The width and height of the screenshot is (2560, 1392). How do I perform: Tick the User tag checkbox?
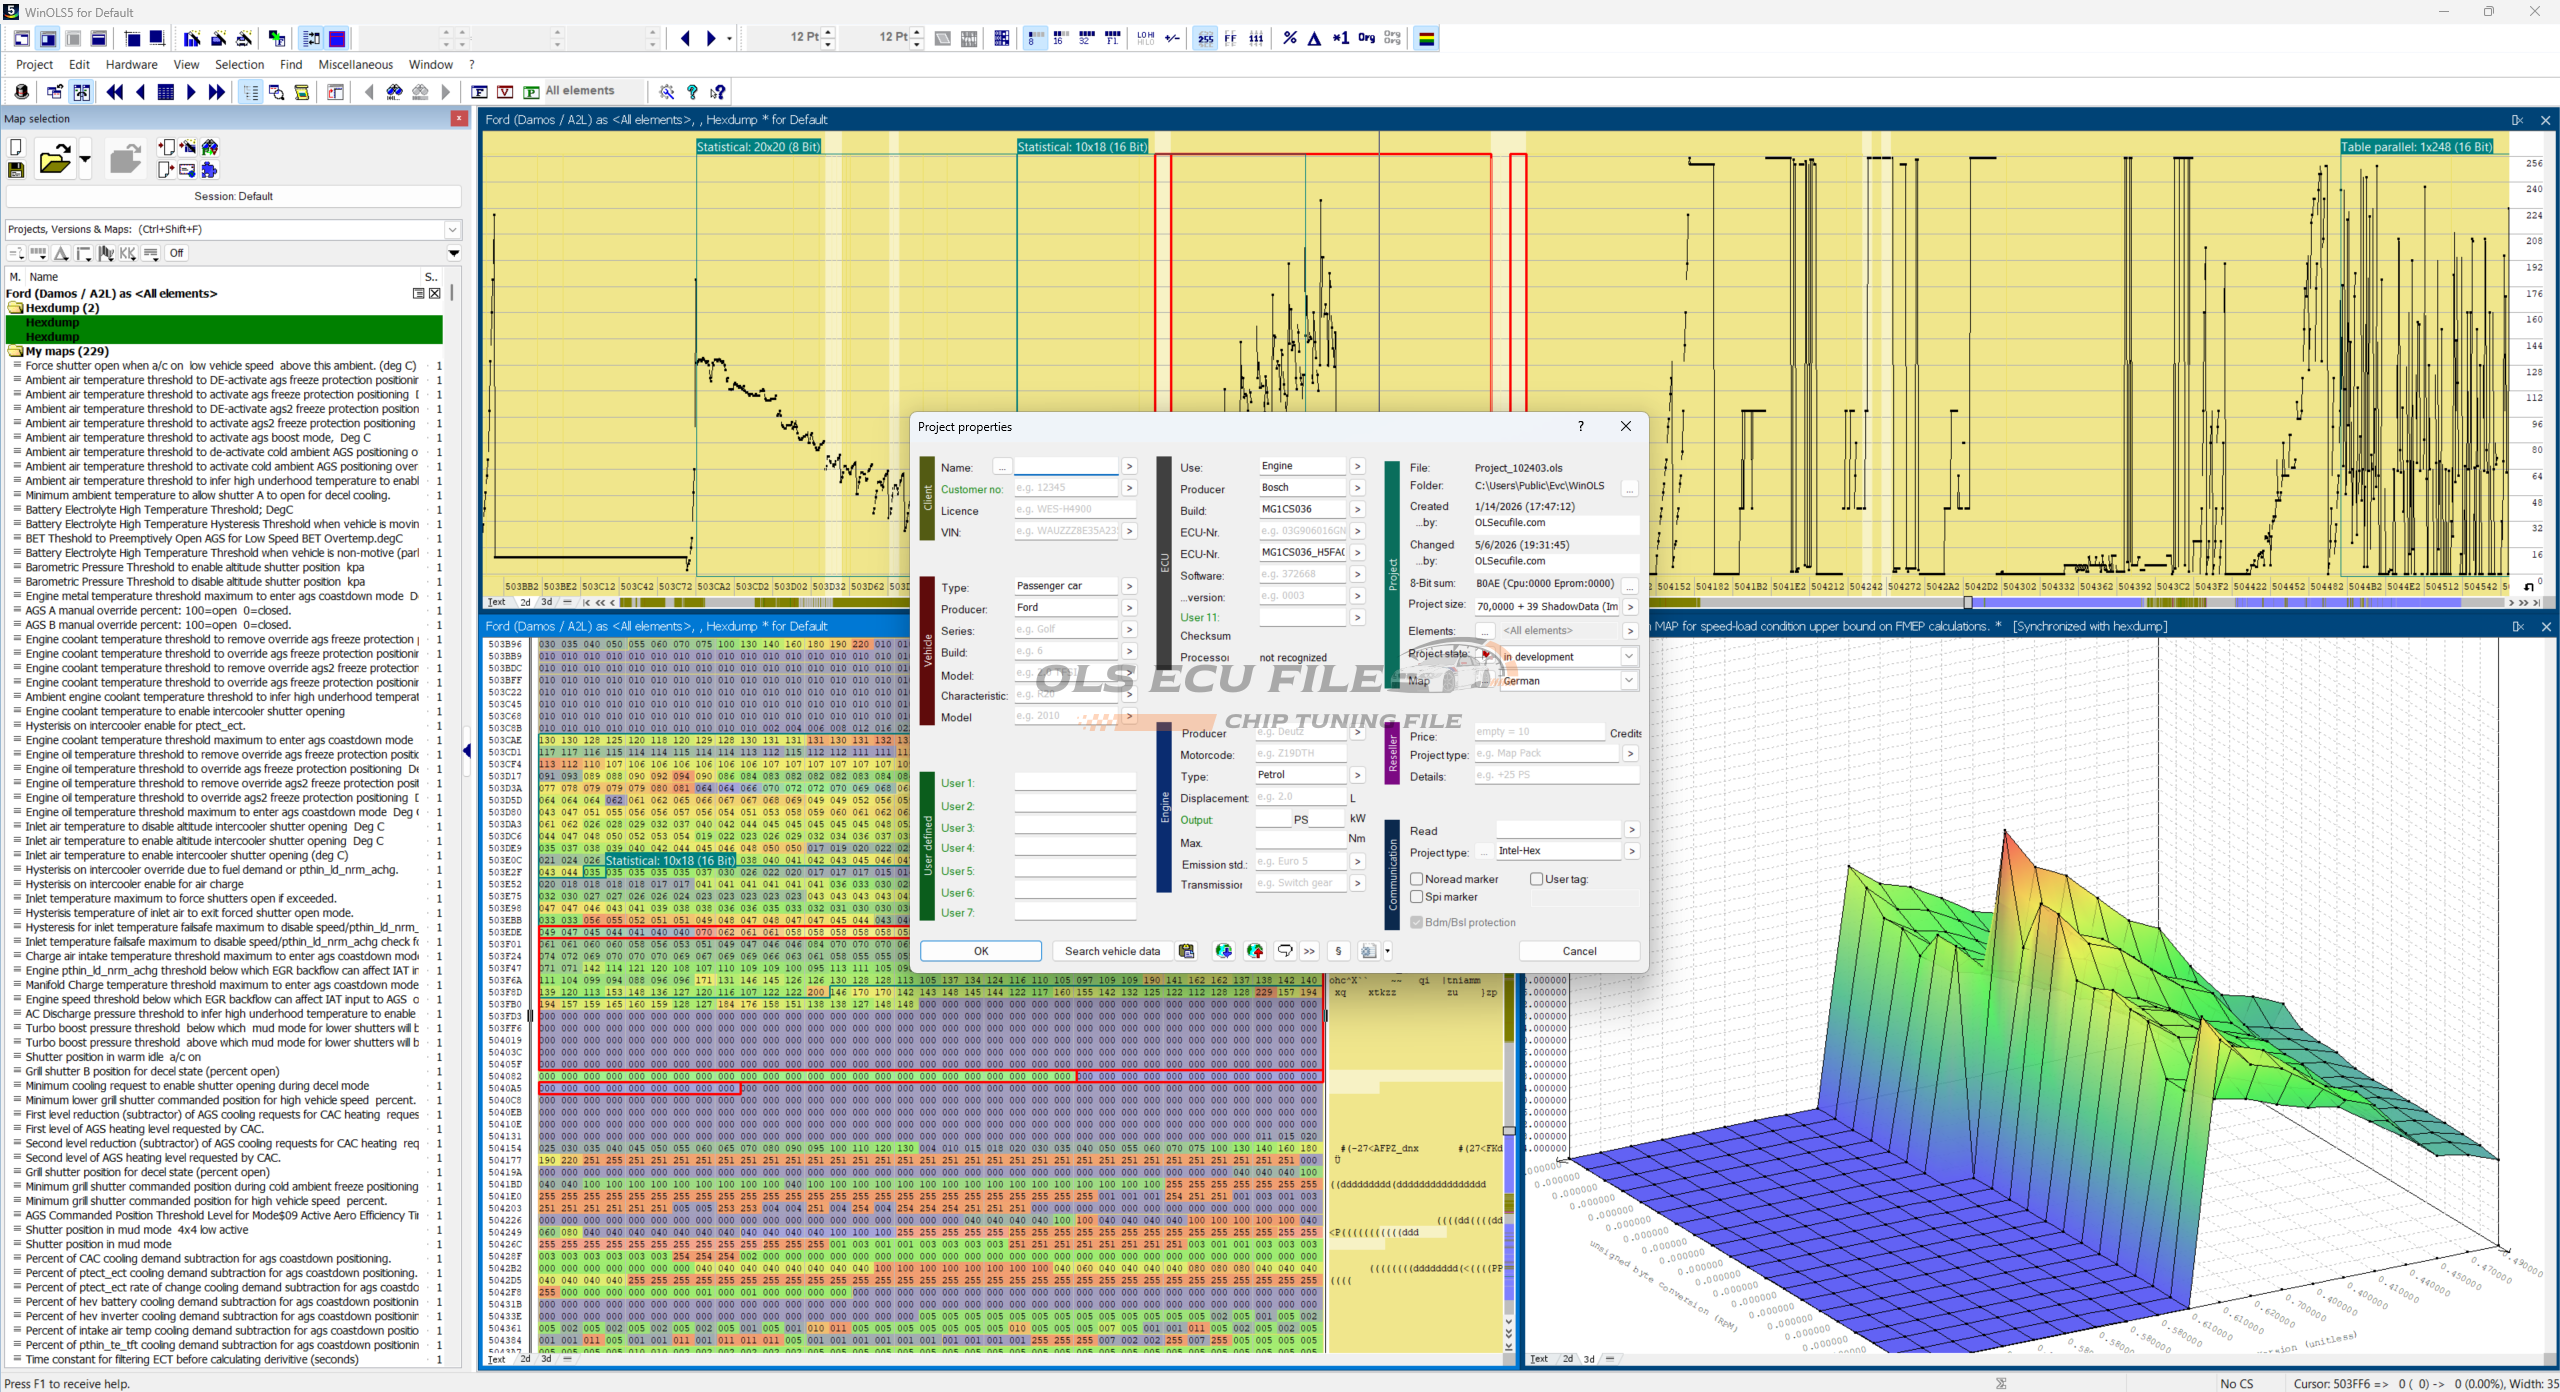pyautogui.click(x=1537, y=879)
